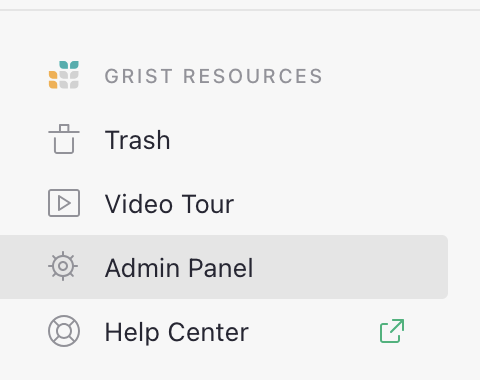This screenshot has height=380, width=480.
Task: Click the word Panel in Admin Panel
Action: click(x=221, y=268)
